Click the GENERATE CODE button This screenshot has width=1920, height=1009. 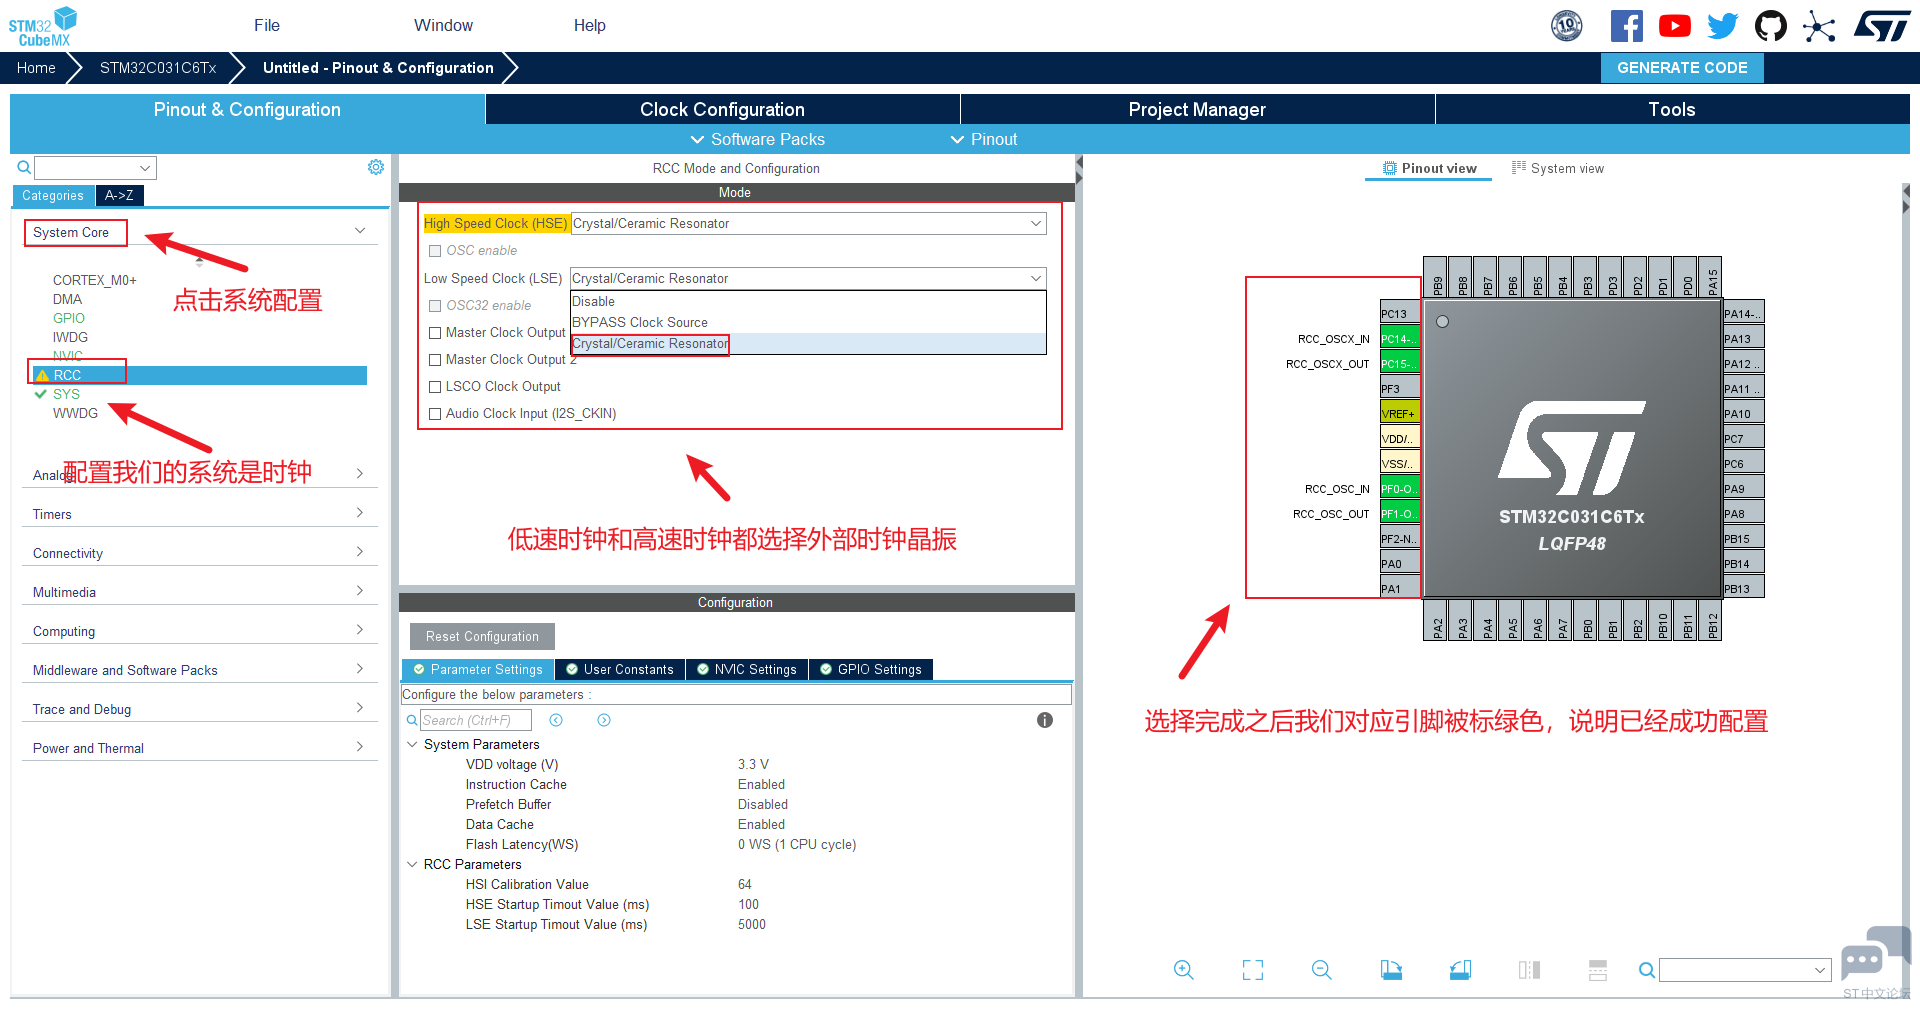[1682, 68]
